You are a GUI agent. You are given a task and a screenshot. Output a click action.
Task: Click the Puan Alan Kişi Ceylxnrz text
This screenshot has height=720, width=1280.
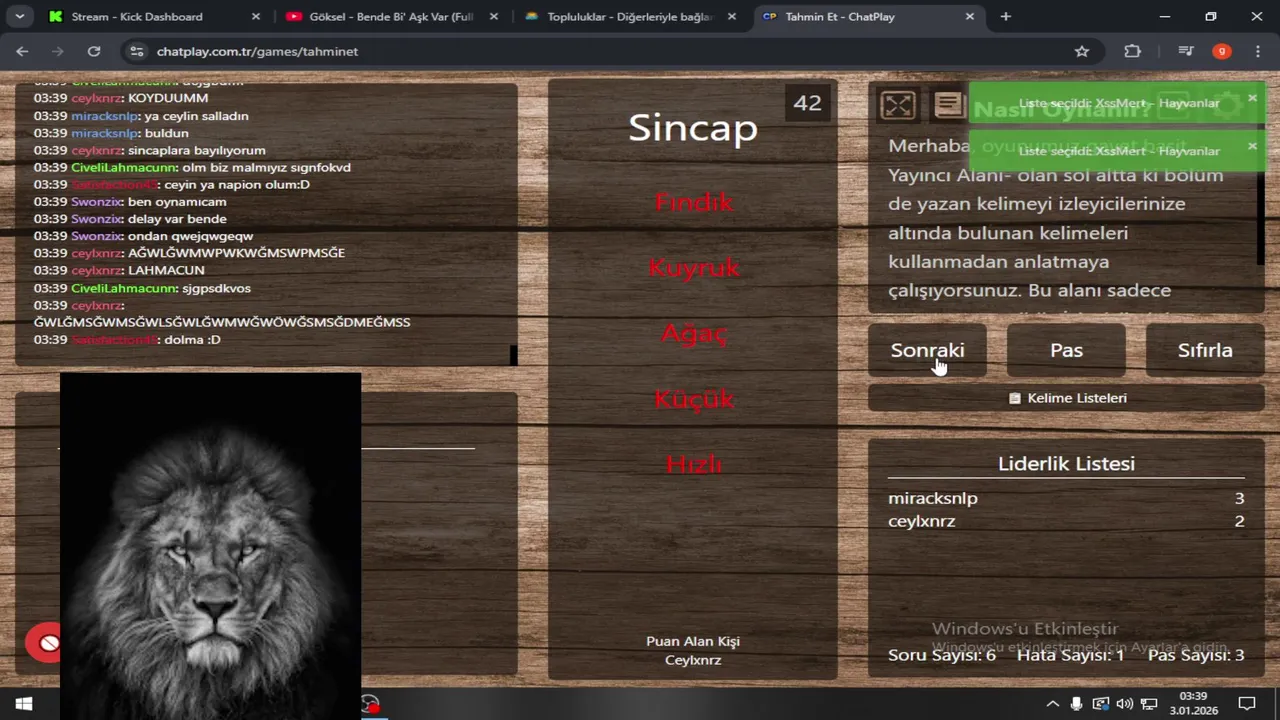(x=693, y=651)
